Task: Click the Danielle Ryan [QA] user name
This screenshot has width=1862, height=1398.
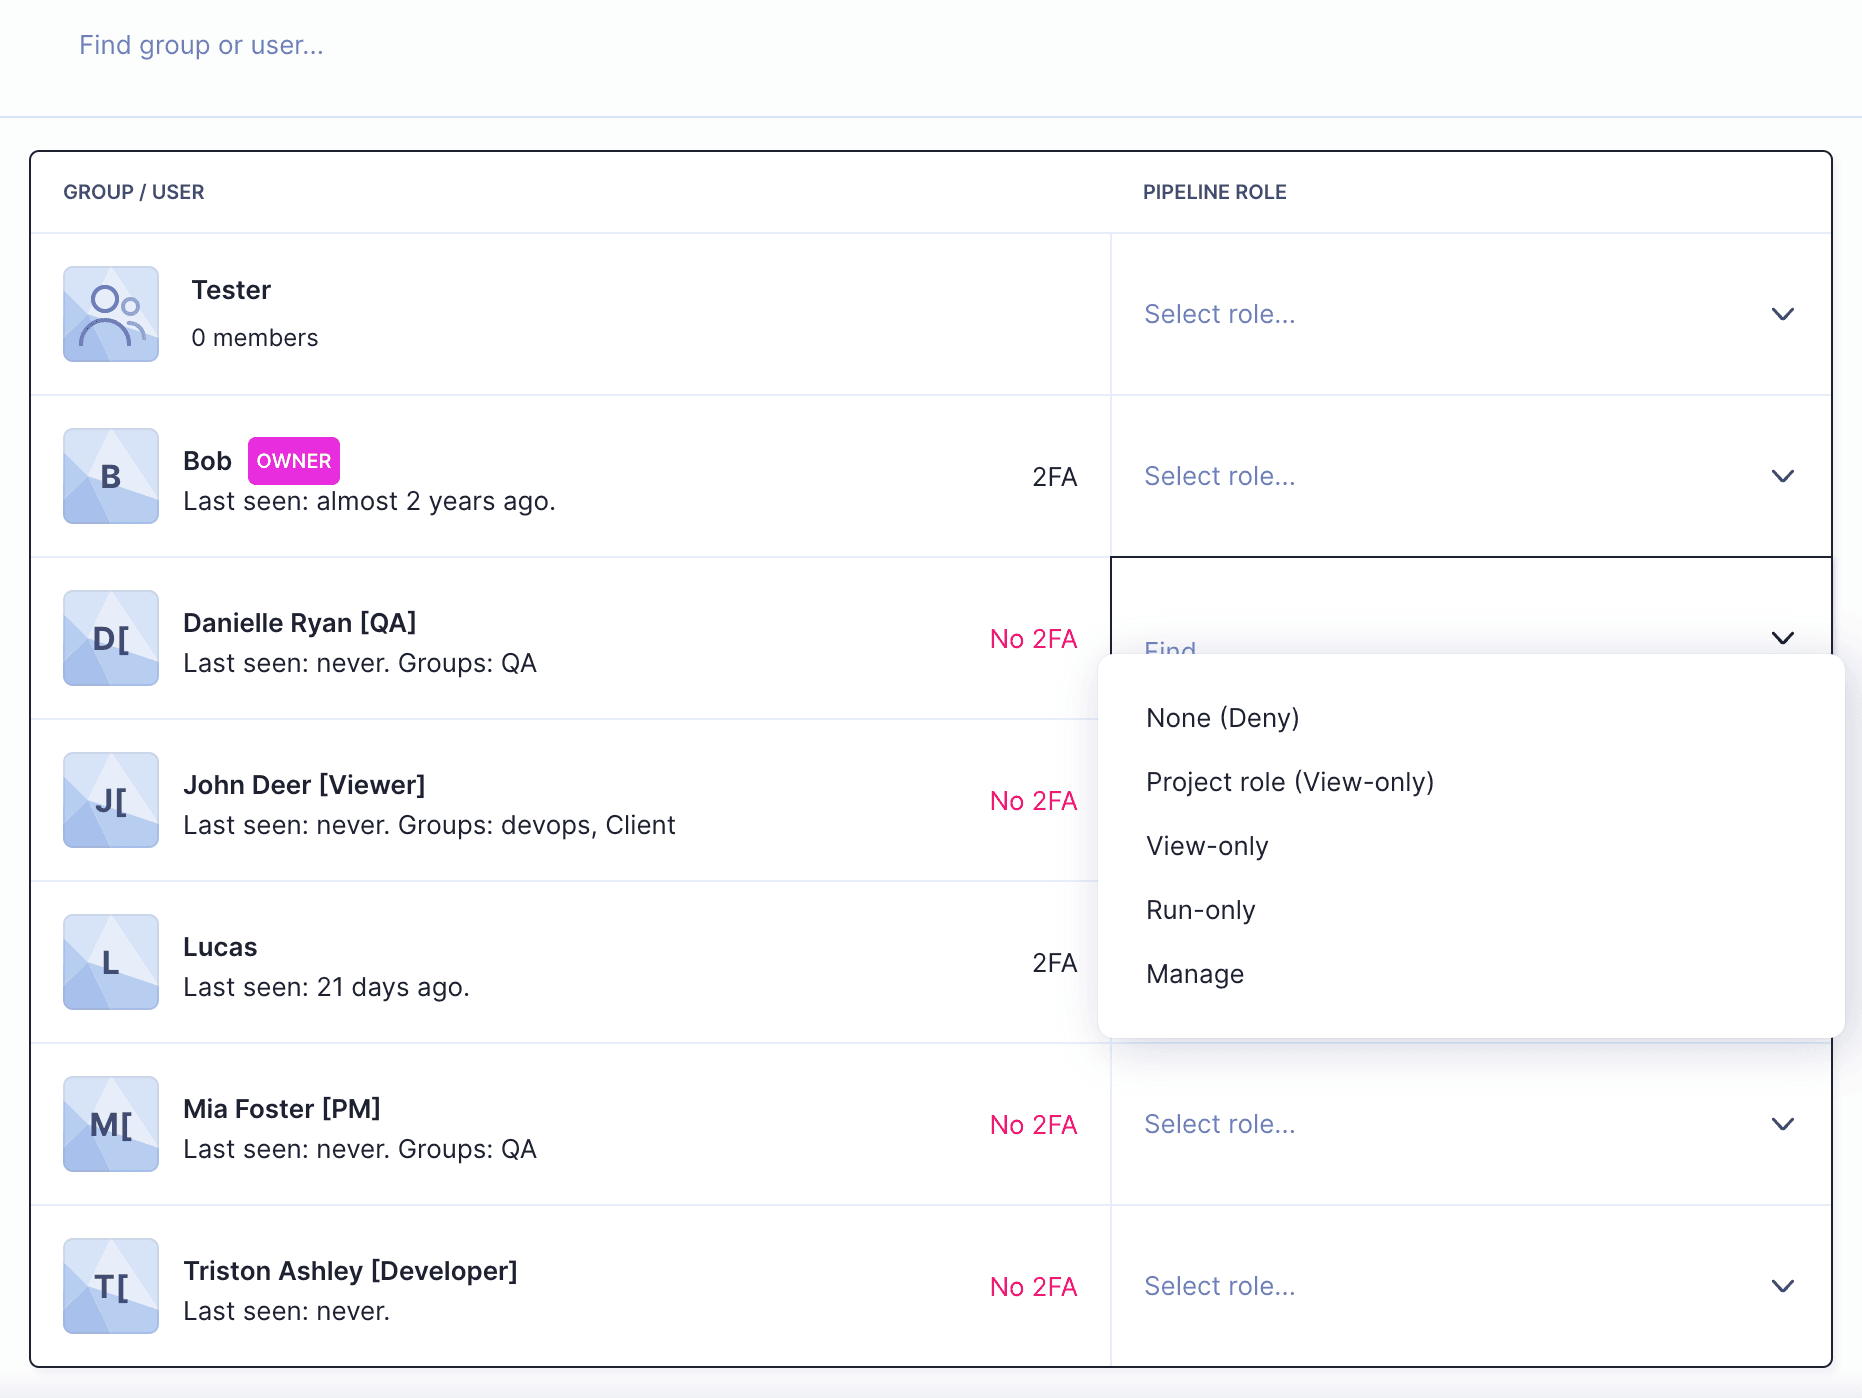Action: click(x=299, y=623)
